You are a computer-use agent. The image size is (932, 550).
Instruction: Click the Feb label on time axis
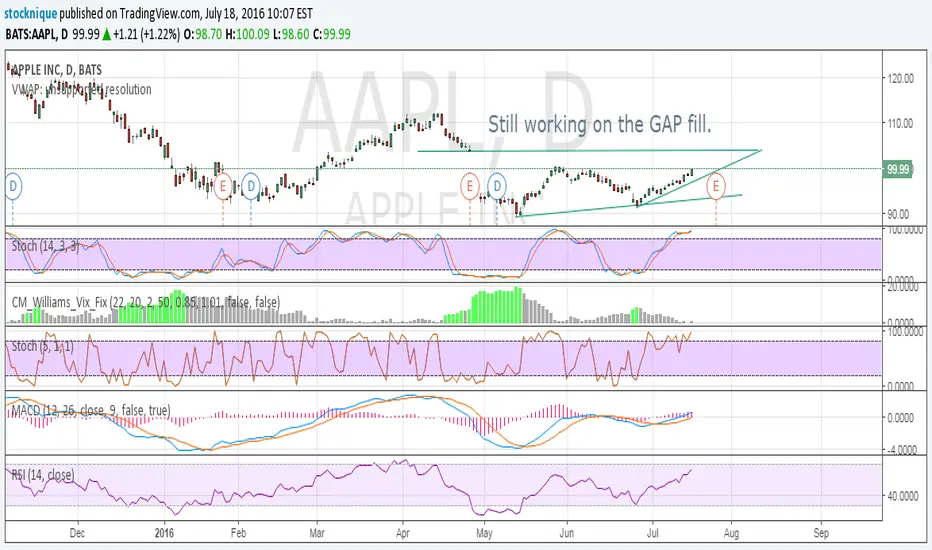point(238,533)
